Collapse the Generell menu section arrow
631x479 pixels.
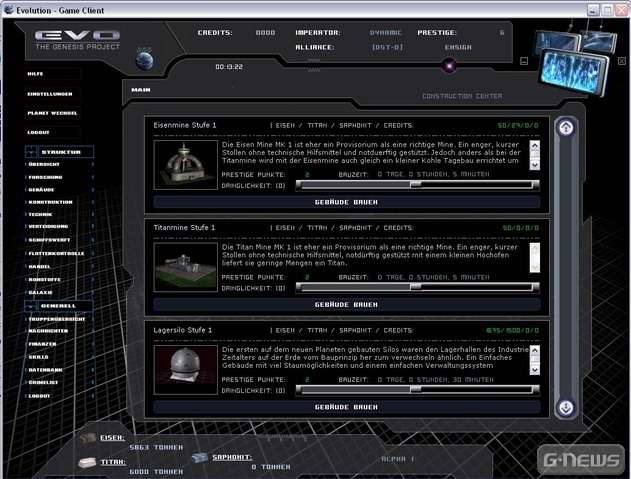coord(31,306)
